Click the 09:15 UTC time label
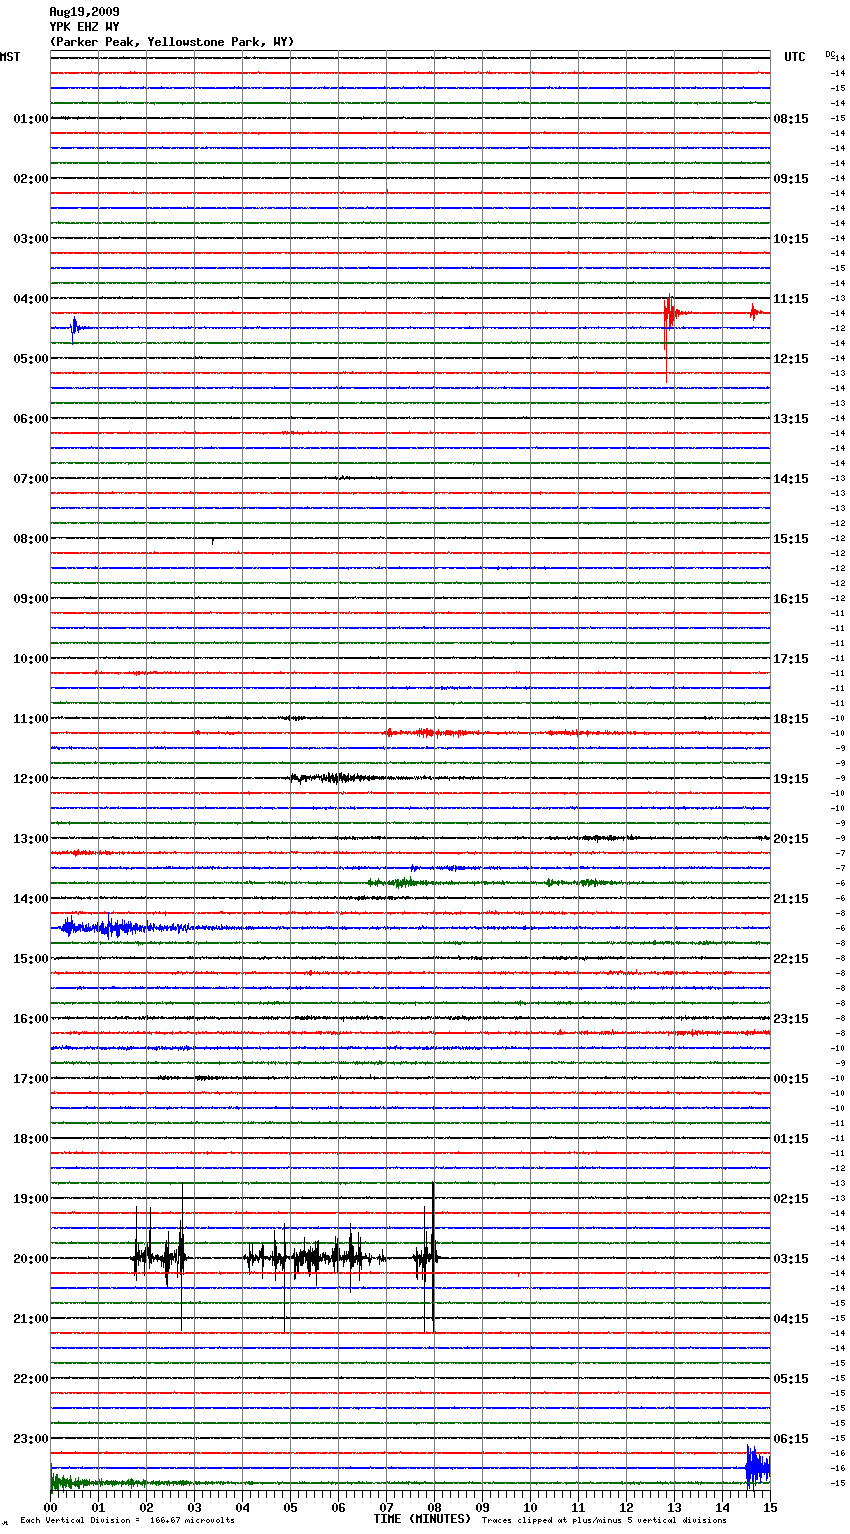Image resolution: width=850 pixels, height=1534 pixels. pyautogui.click(x=791, y=179)
